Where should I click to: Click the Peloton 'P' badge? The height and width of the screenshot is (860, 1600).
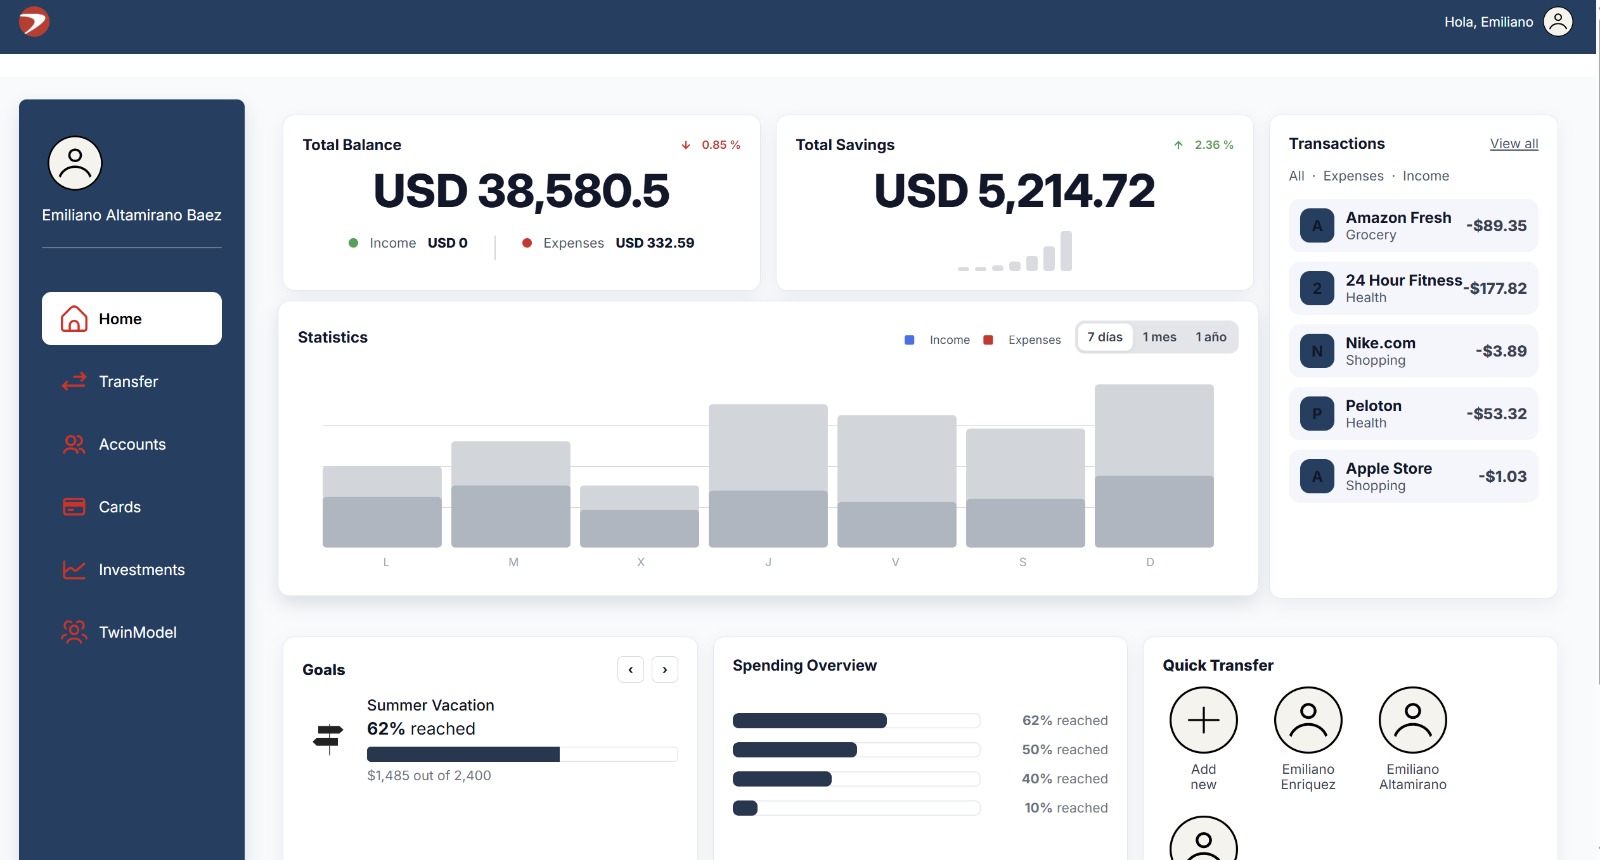[1317, 414]
